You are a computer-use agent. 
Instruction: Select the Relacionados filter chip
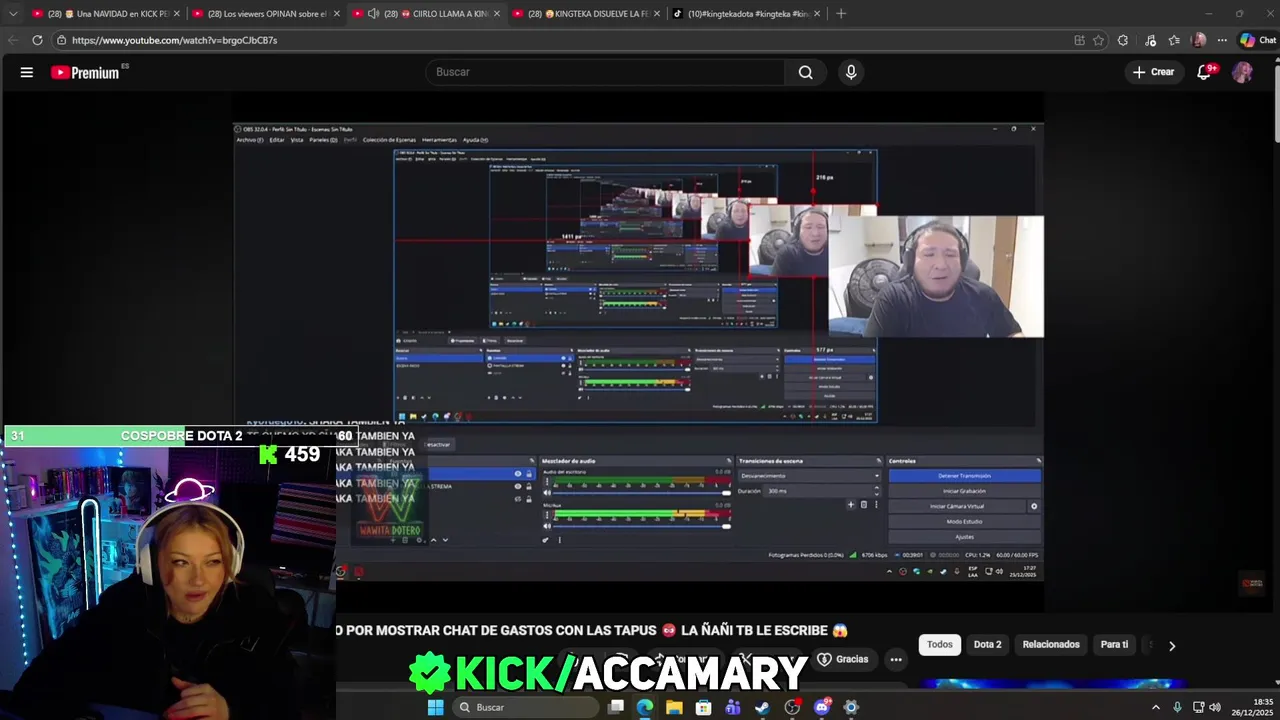pyautogui.click(x=1051, y=645)
